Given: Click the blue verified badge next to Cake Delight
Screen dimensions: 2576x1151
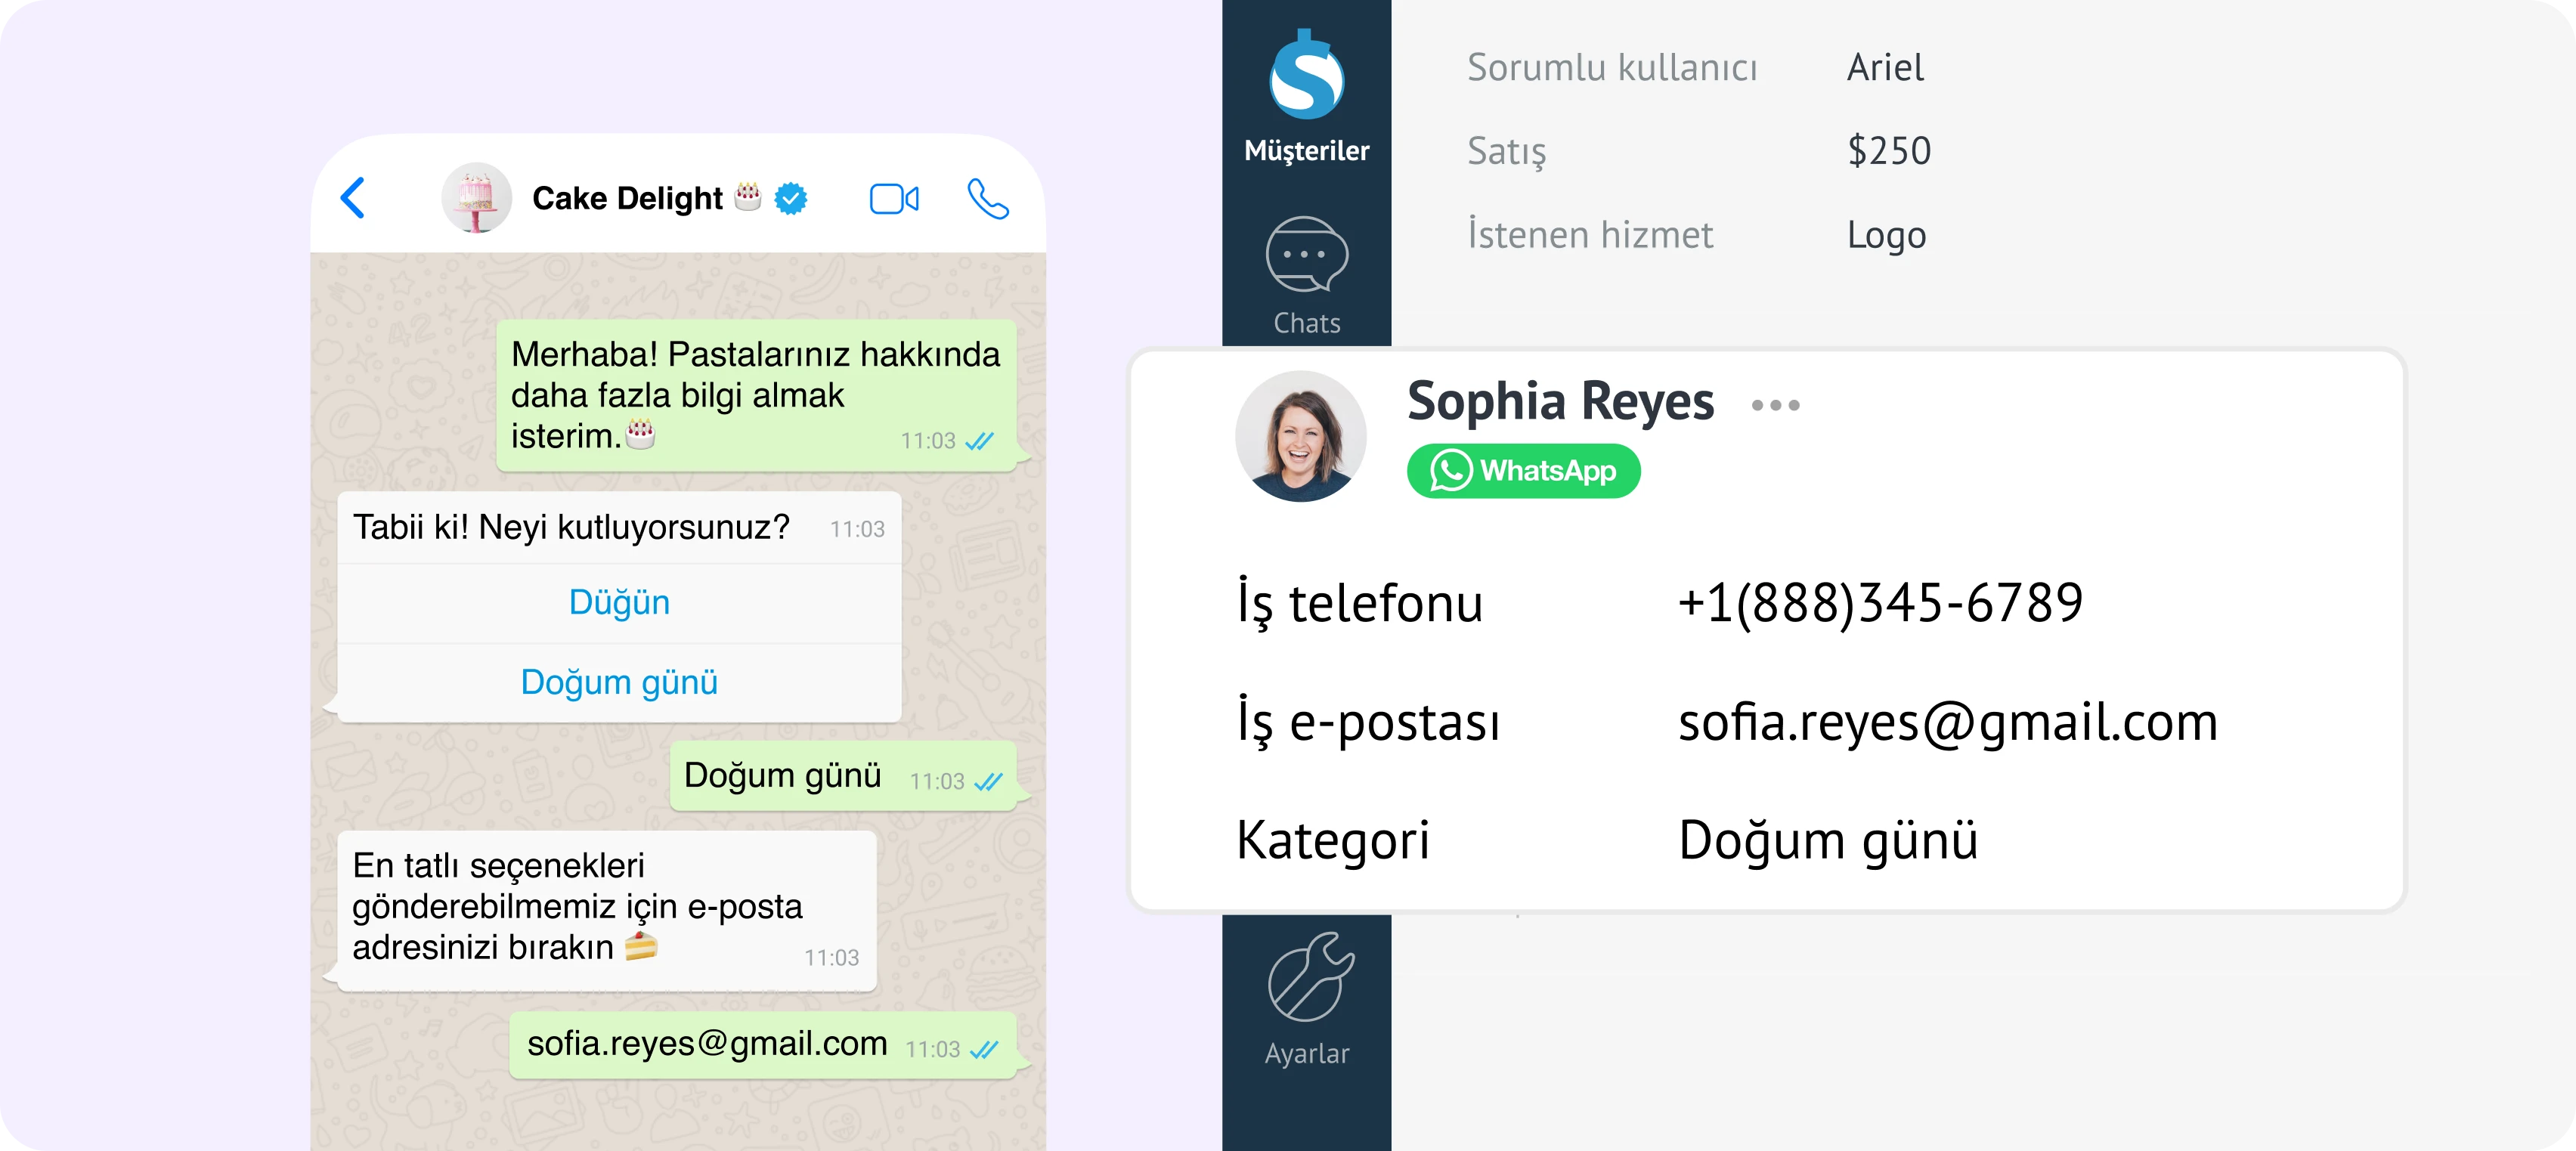Looking at the screenshot, I should point(789,198).
